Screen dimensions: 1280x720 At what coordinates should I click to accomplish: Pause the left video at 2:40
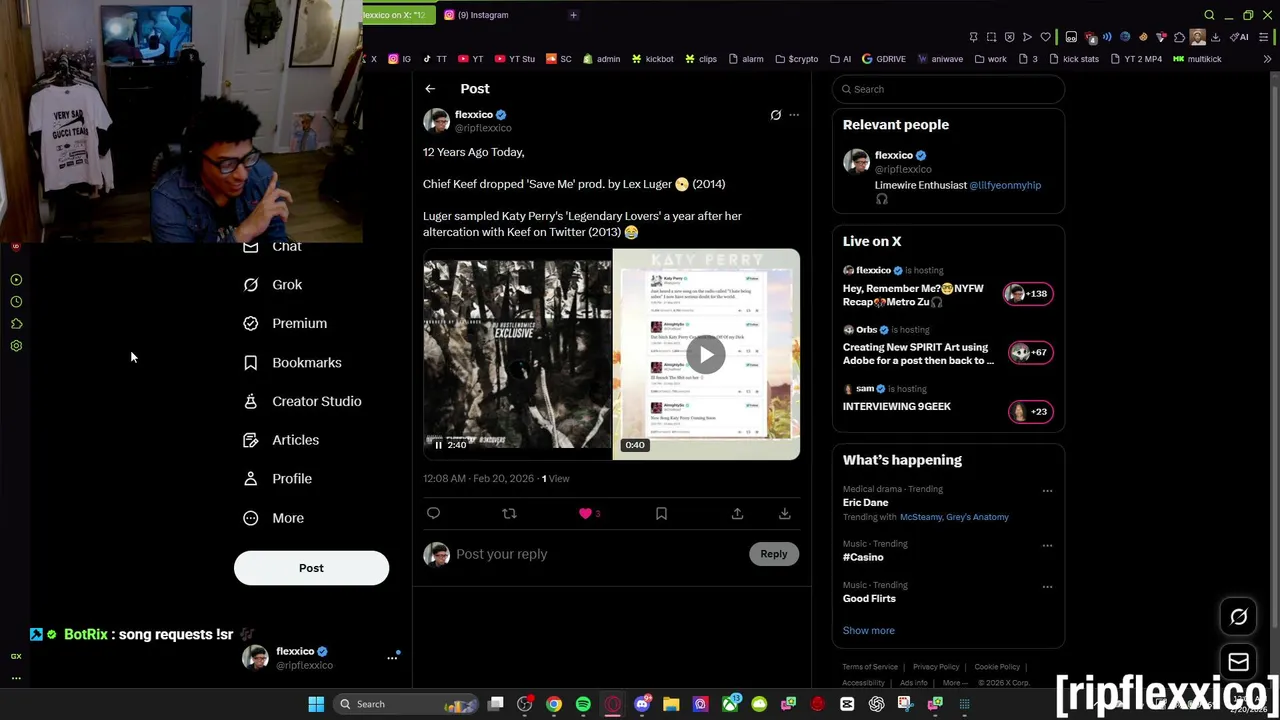point(438,445)
